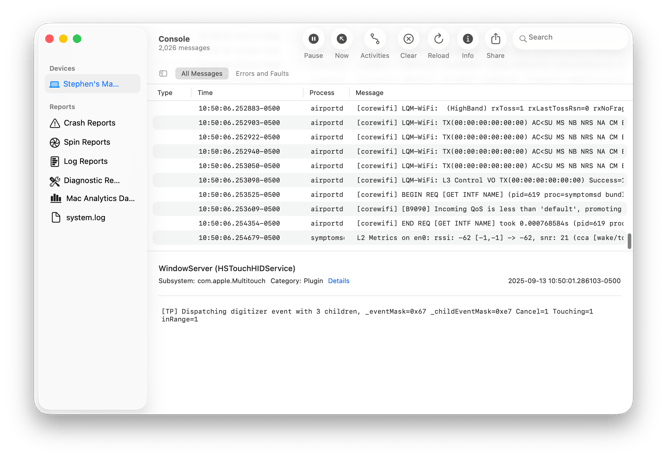Toggle the sidebar panel icon

pyautogui.click(x=163, y=74)
